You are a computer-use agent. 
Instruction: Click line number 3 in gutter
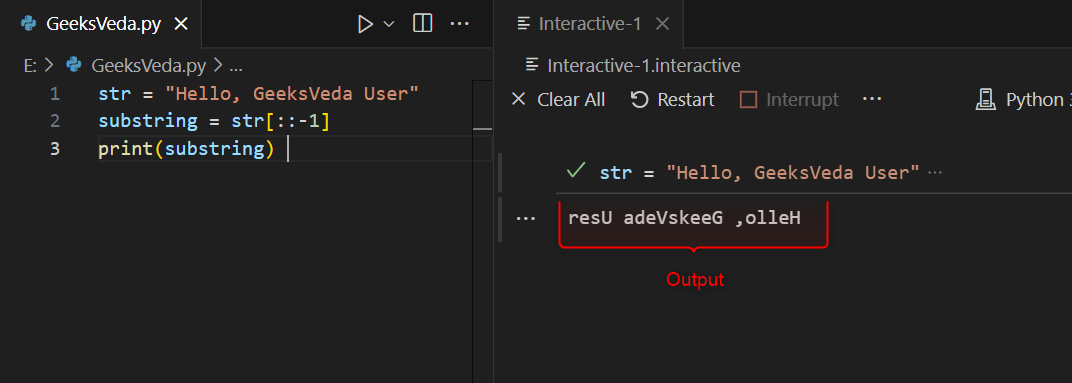click(x=55, y=148)
